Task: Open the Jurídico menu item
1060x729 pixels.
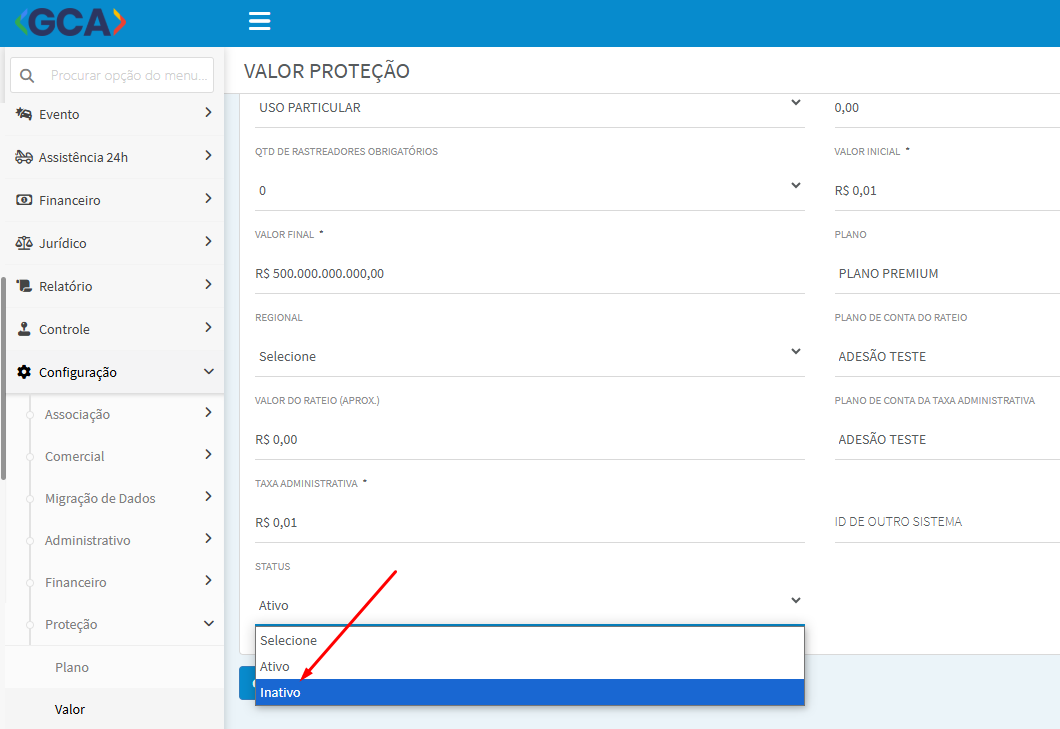Action: coord(115,243)
